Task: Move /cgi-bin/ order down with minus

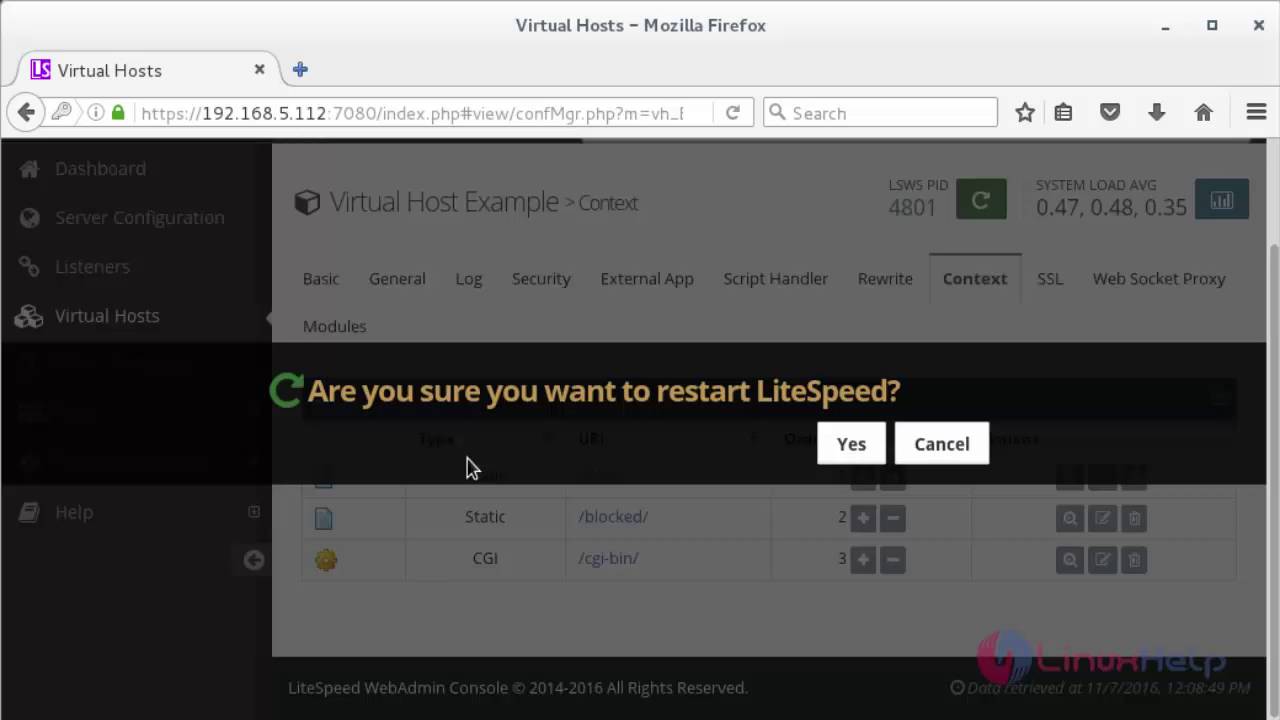Action: pos(893,560)
